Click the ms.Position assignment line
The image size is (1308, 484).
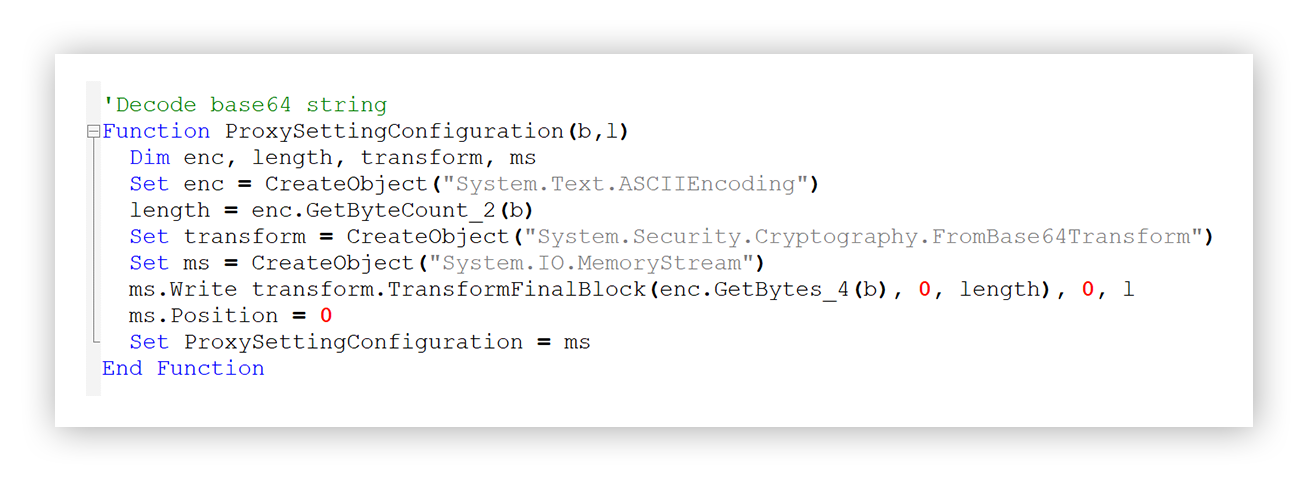(x=231, y=316)
